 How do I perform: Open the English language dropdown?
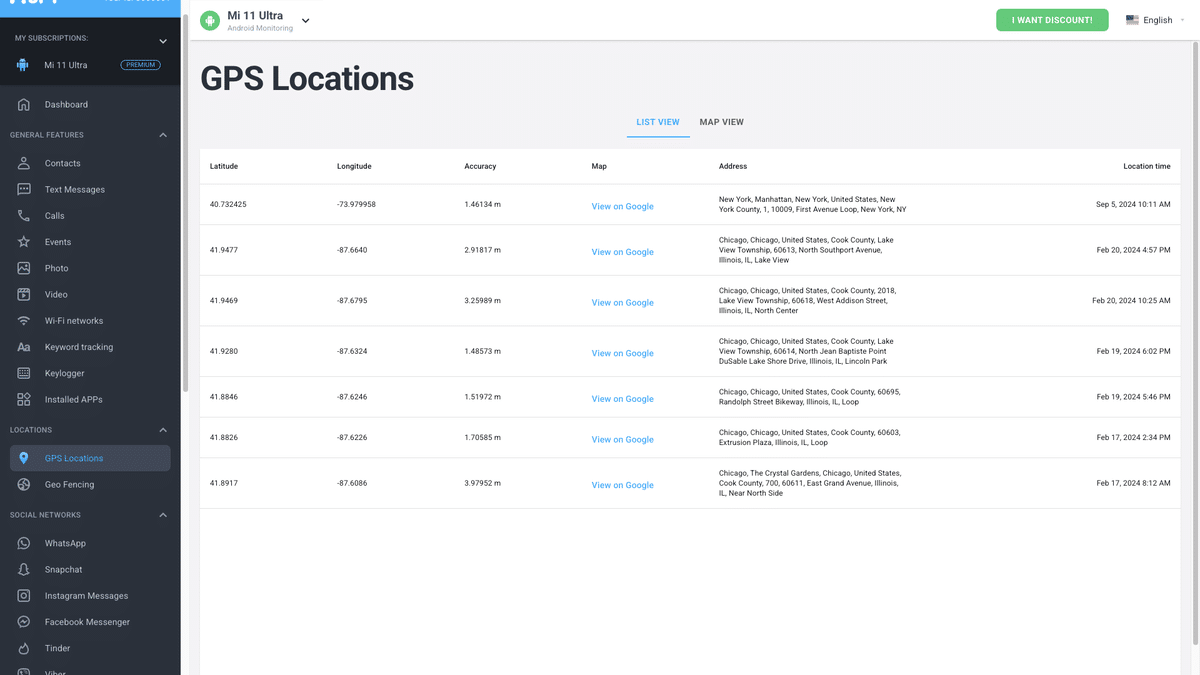point(1155,19)
